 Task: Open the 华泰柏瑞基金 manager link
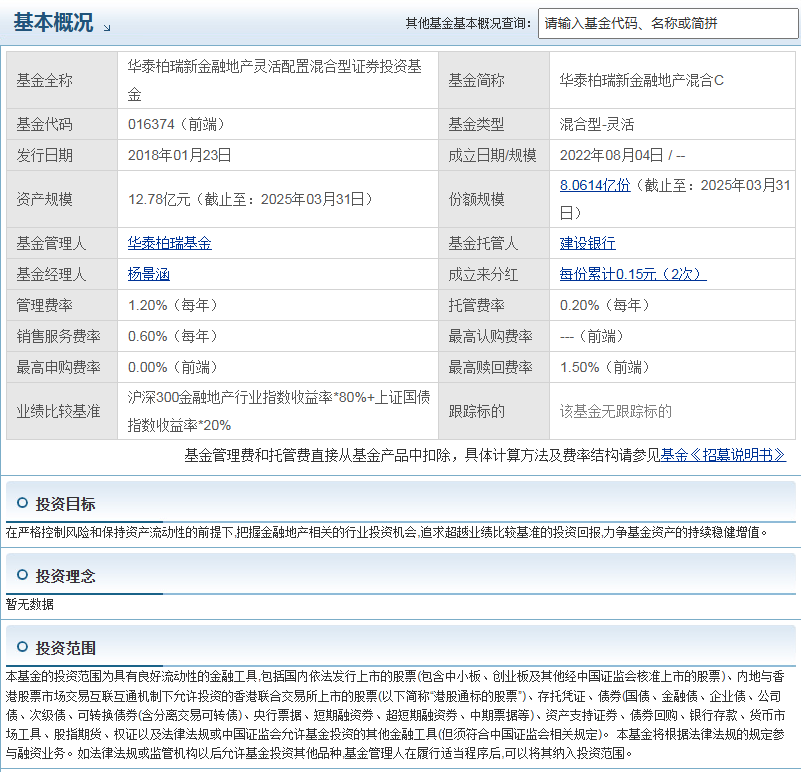[x=170, y=243]
